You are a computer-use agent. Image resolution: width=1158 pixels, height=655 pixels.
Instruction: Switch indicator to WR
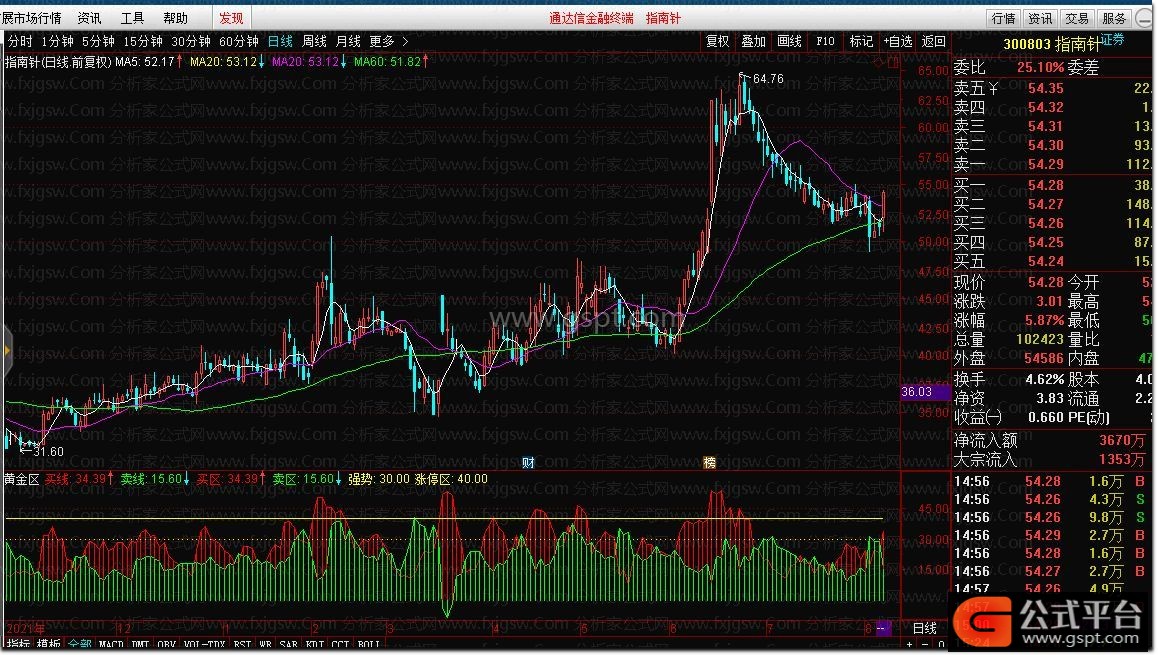(265, 644)
